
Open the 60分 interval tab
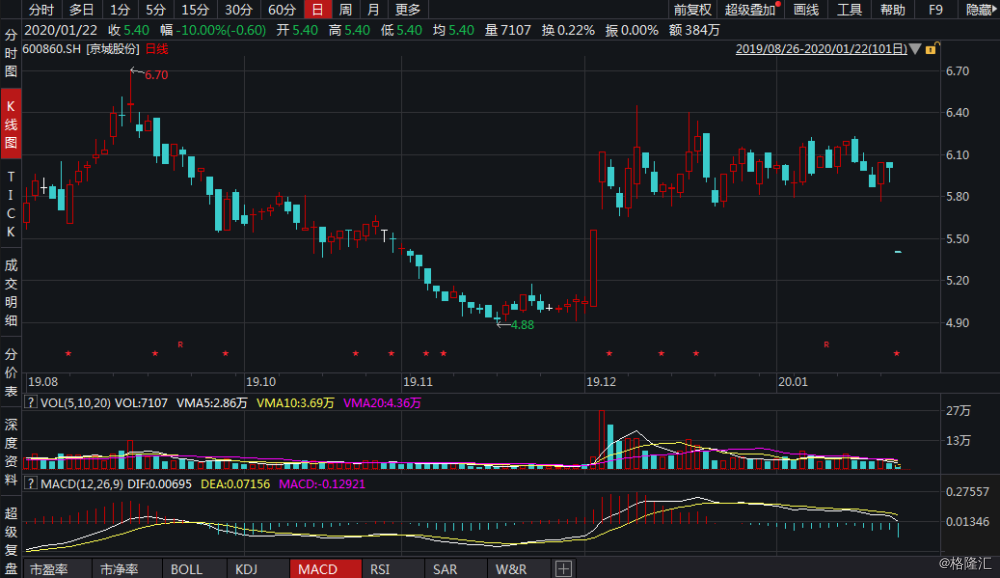[281, 10]
